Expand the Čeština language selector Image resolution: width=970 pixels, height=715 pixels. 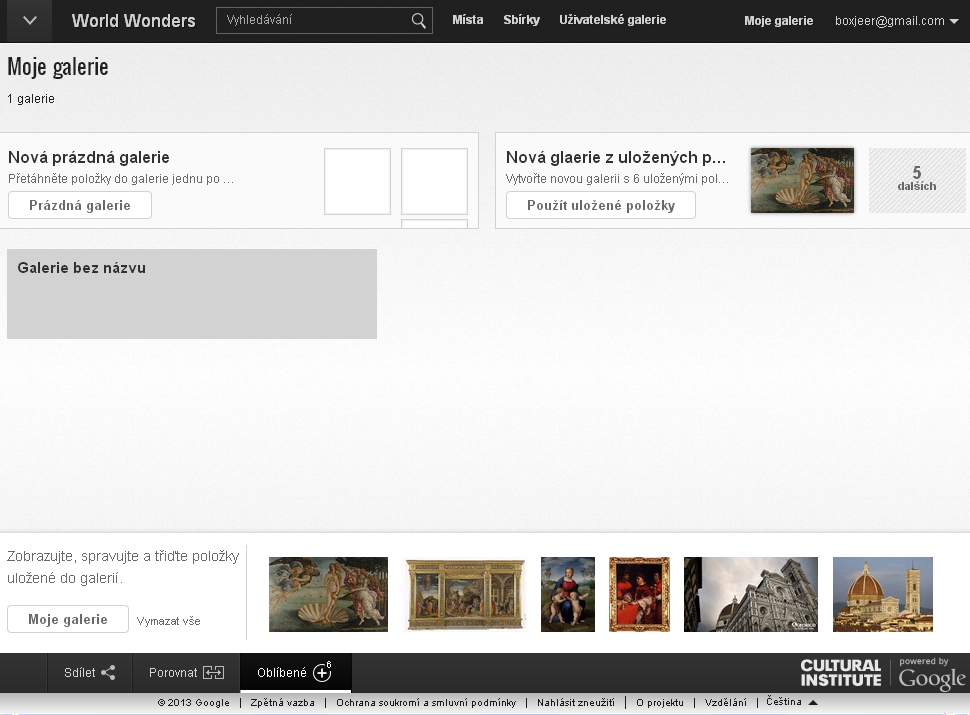pyautogui.click(x=791, y=702)
